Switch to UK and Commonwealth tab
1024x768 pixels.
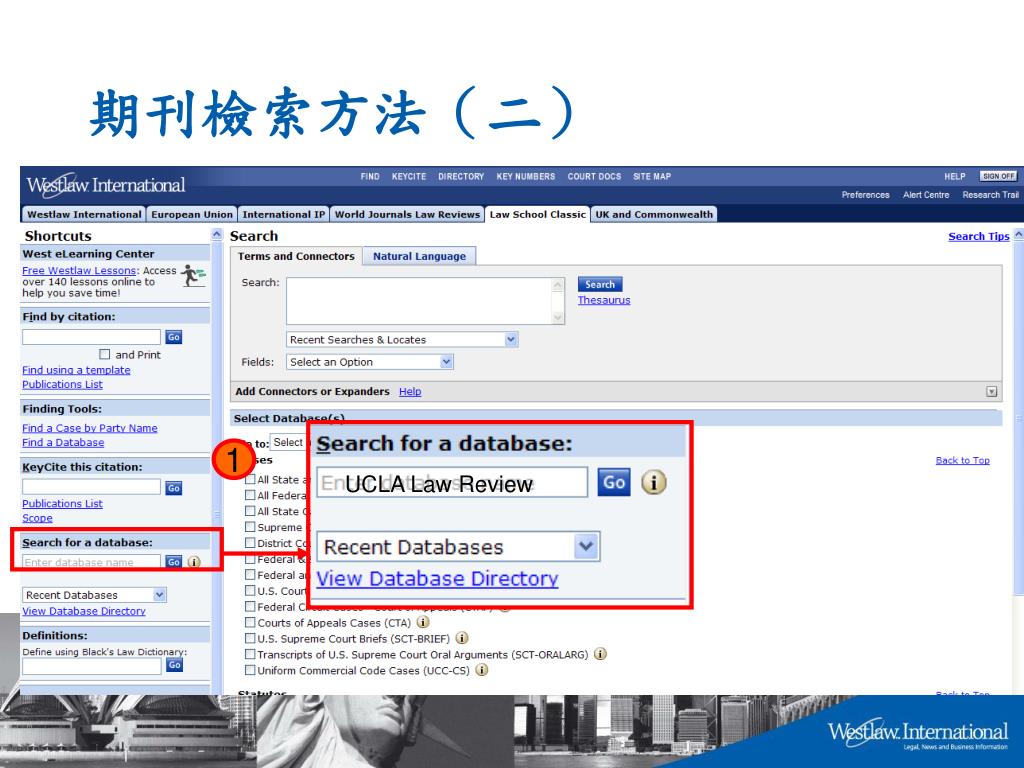pyautogui.click(x=654, y=214)
